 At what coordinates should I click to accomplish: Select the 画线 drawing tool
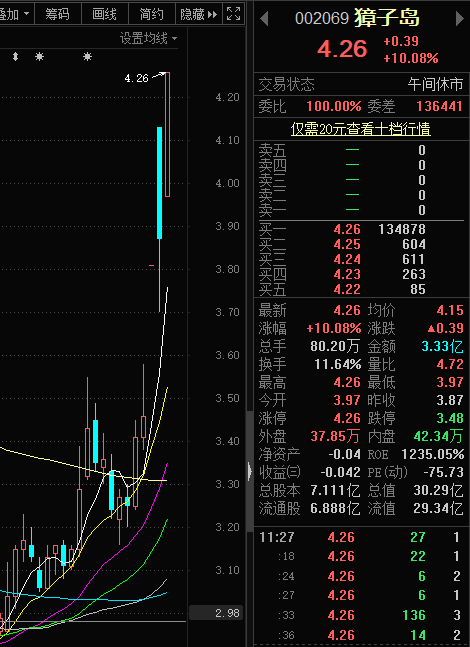tap(105, 14)
